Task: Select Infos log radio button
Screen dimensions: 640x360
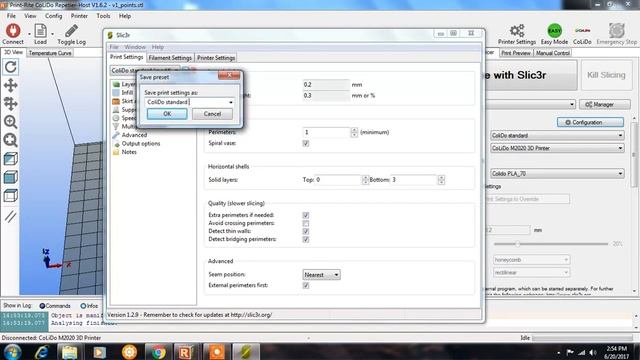Action: pos(83,306)
